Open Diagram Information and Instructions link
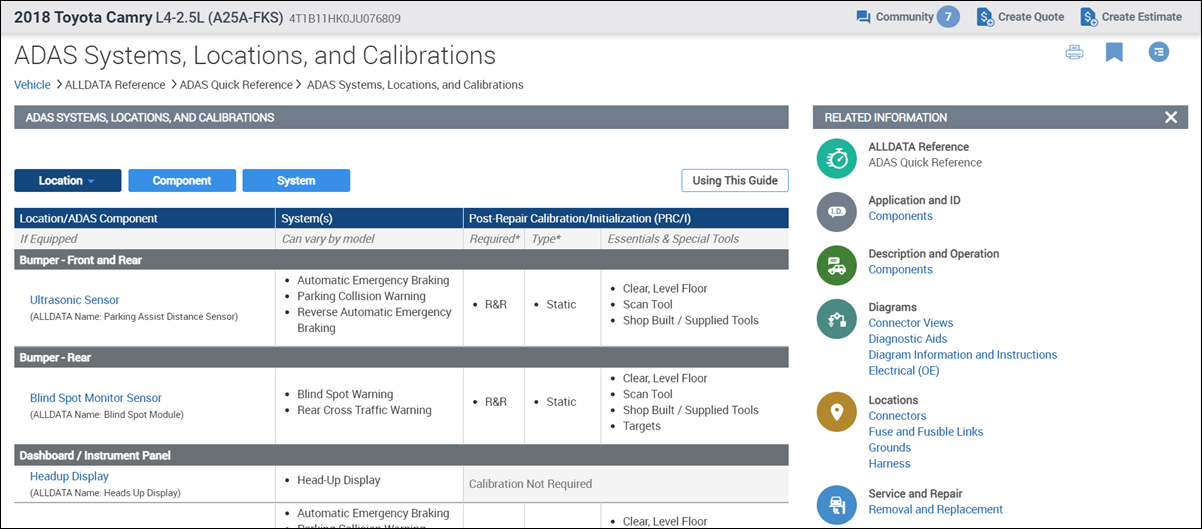 click(x=962, y=355)
